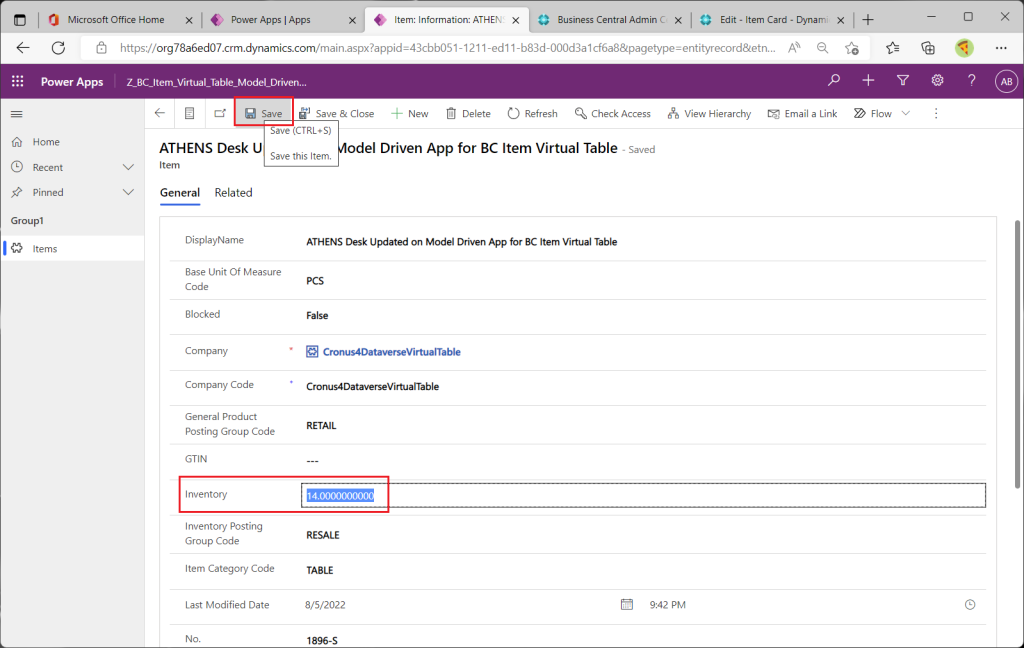Click View Hierarchy command
Image resolution: width=1024 pixels, height=648 pixels.
(709, 113)
